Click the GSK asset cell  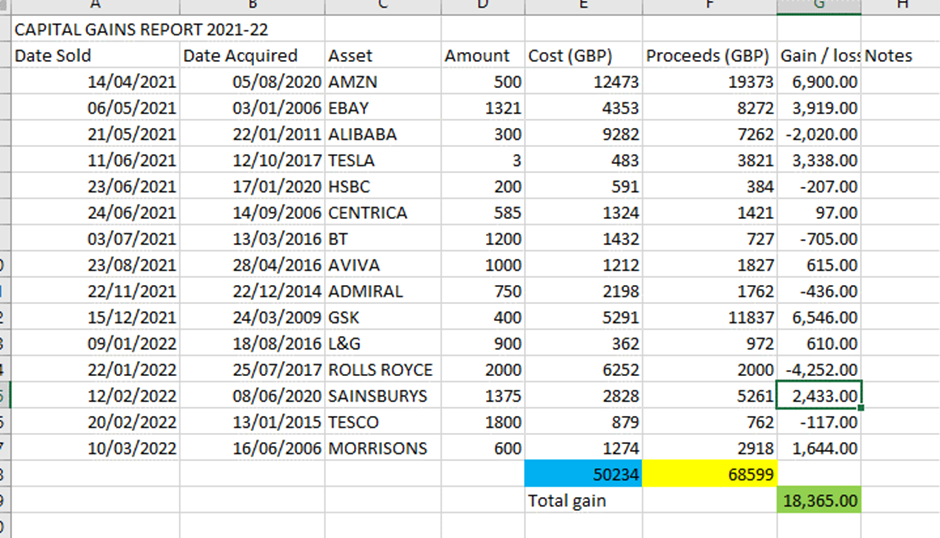383,317
